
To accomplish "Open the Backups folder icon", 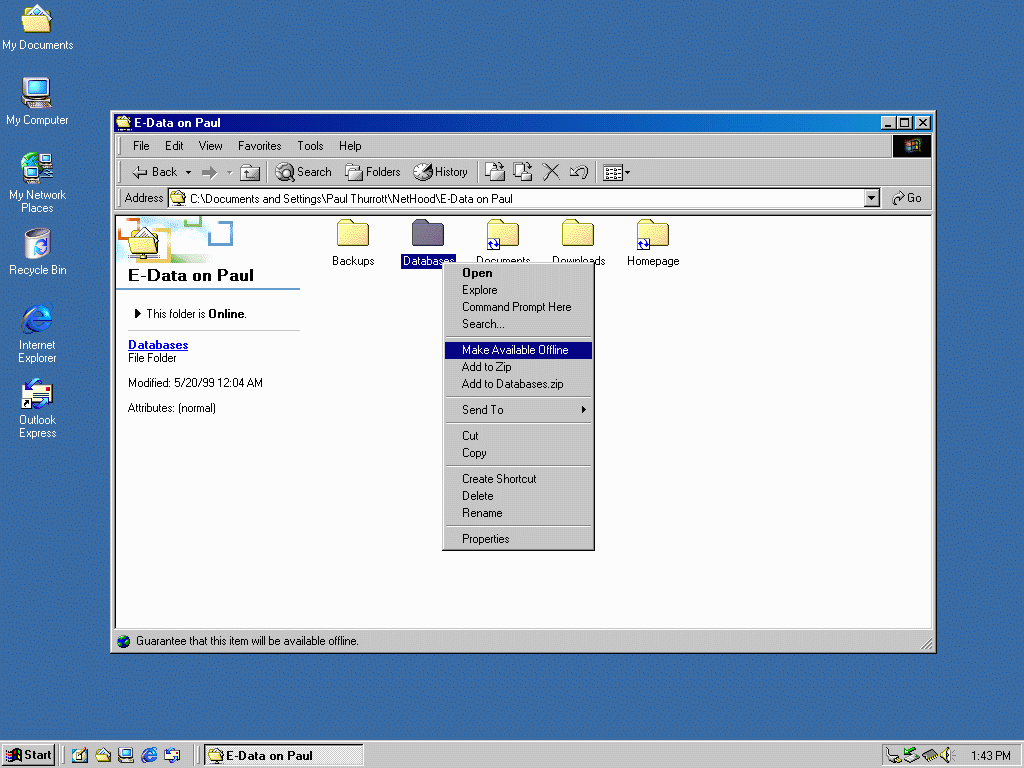I will coord(353,234).
